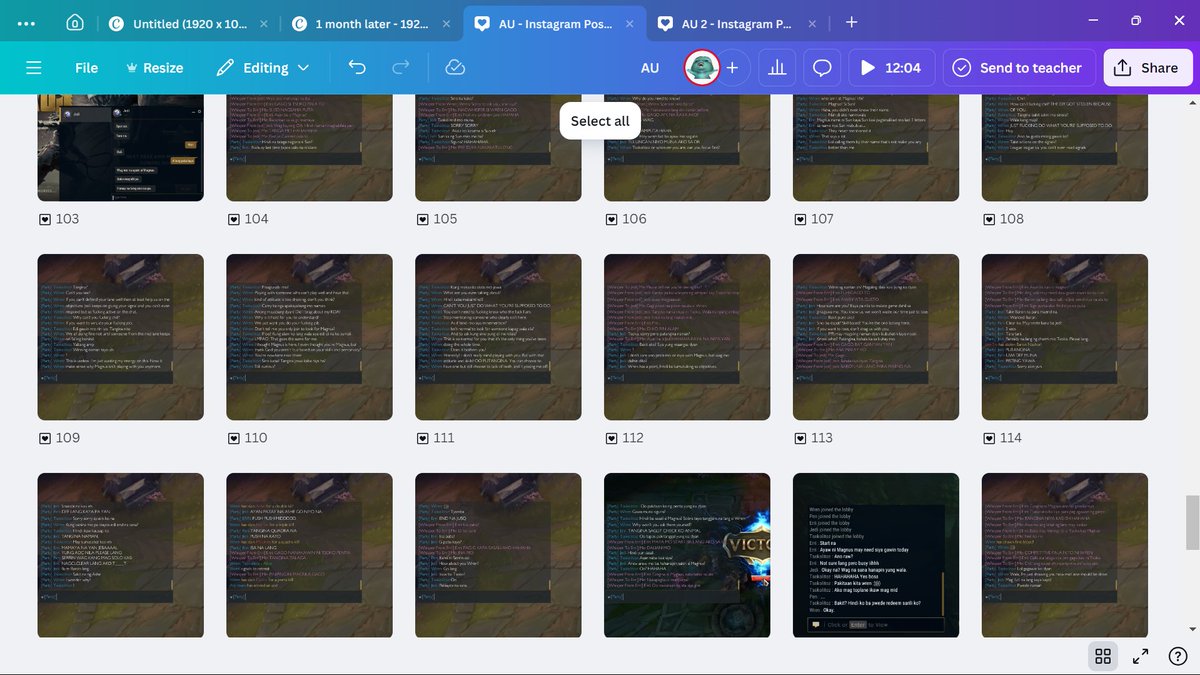Open the comments speech bubble
Screen dimensions: 1200x675
[x=822, y=68]
